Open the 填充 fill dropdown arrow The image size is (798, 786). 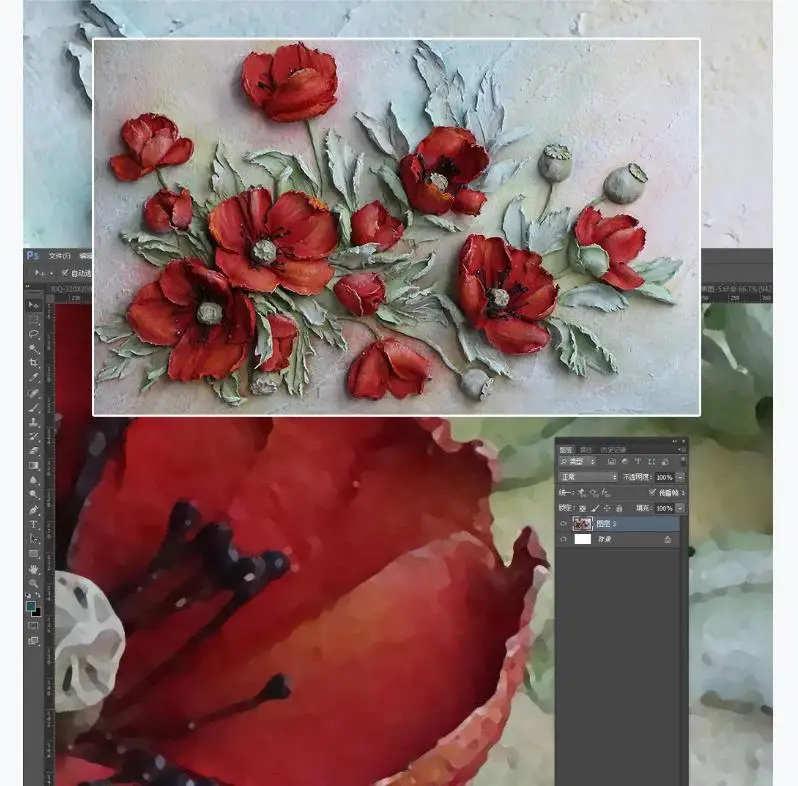coord(680,508)
